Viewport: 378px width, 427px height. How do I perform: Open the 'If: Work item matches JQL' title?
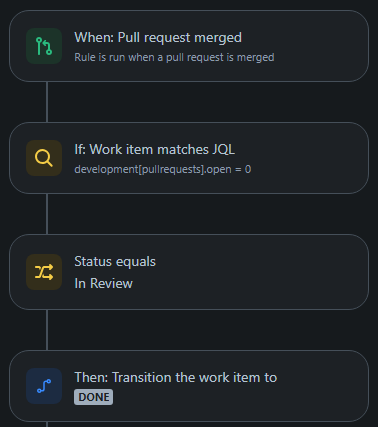pos(155,149)
